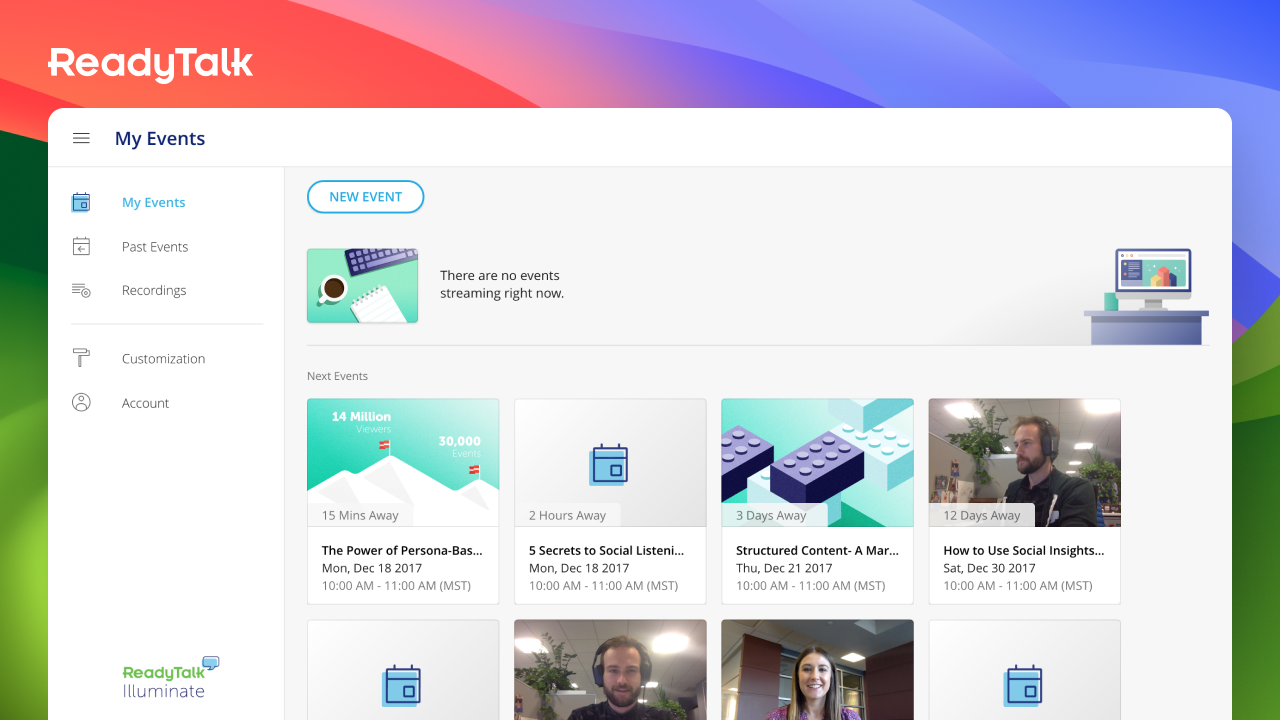
Task: Click the 'Next Events' section label
Action: pyautogui.click(x=337, y=376)
